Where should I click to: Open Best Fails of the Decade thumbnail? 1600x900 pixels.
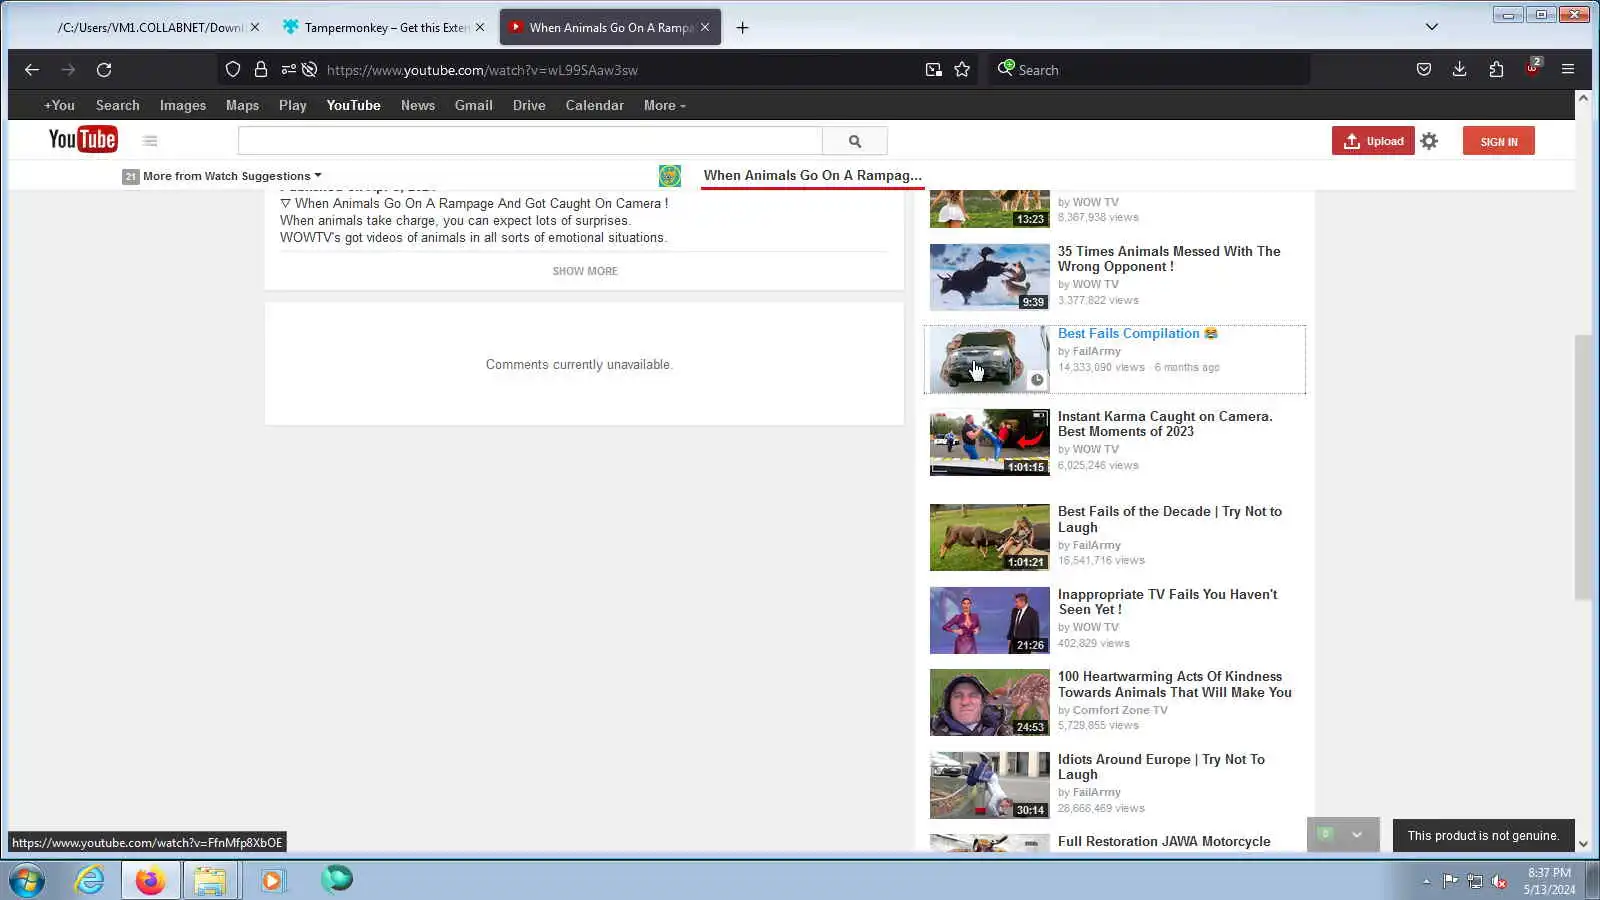tap(990, 538)
